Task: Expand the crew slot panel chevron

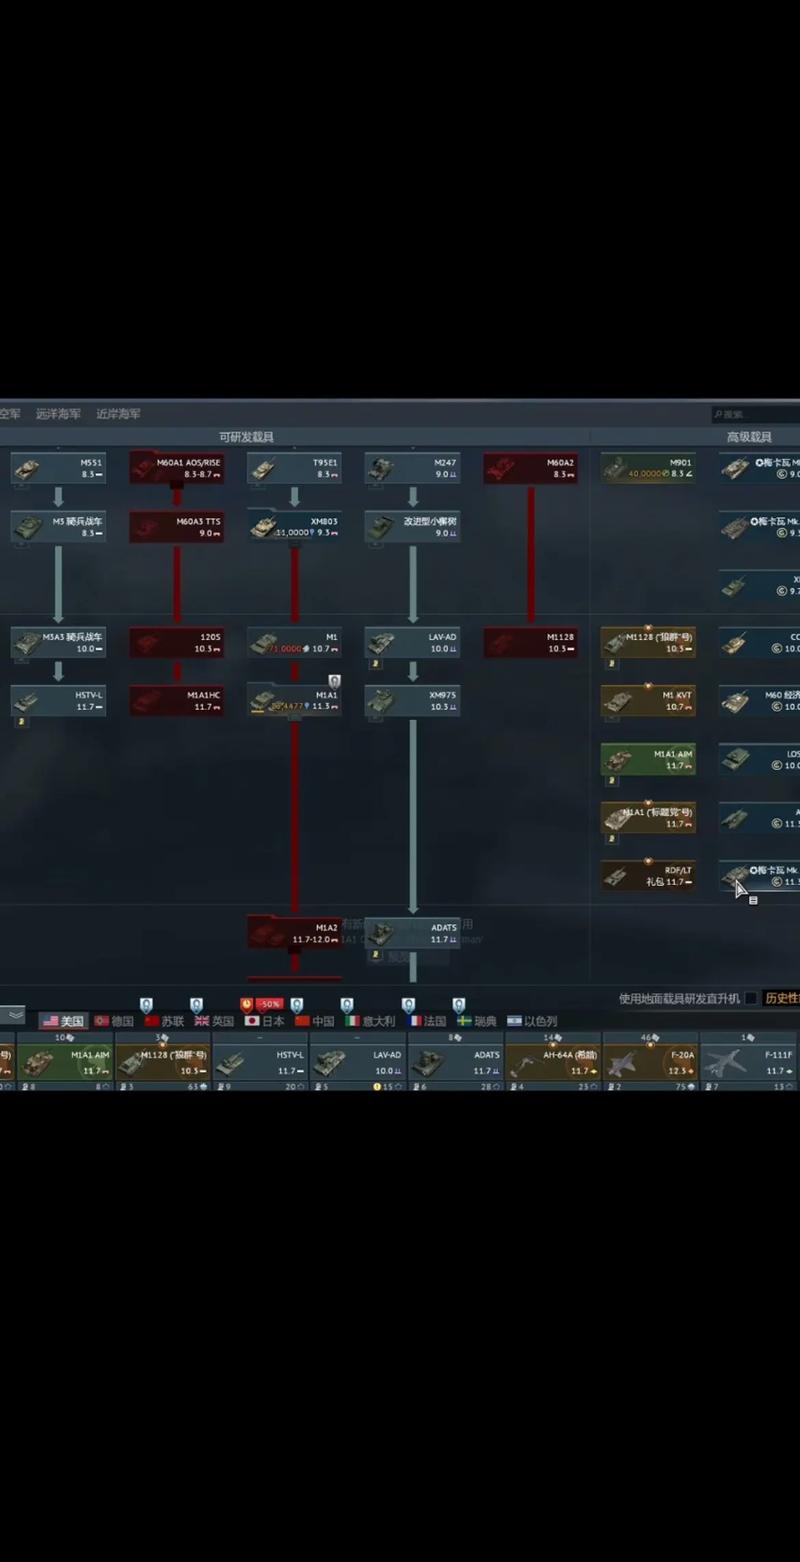Action: point(13,1014)
